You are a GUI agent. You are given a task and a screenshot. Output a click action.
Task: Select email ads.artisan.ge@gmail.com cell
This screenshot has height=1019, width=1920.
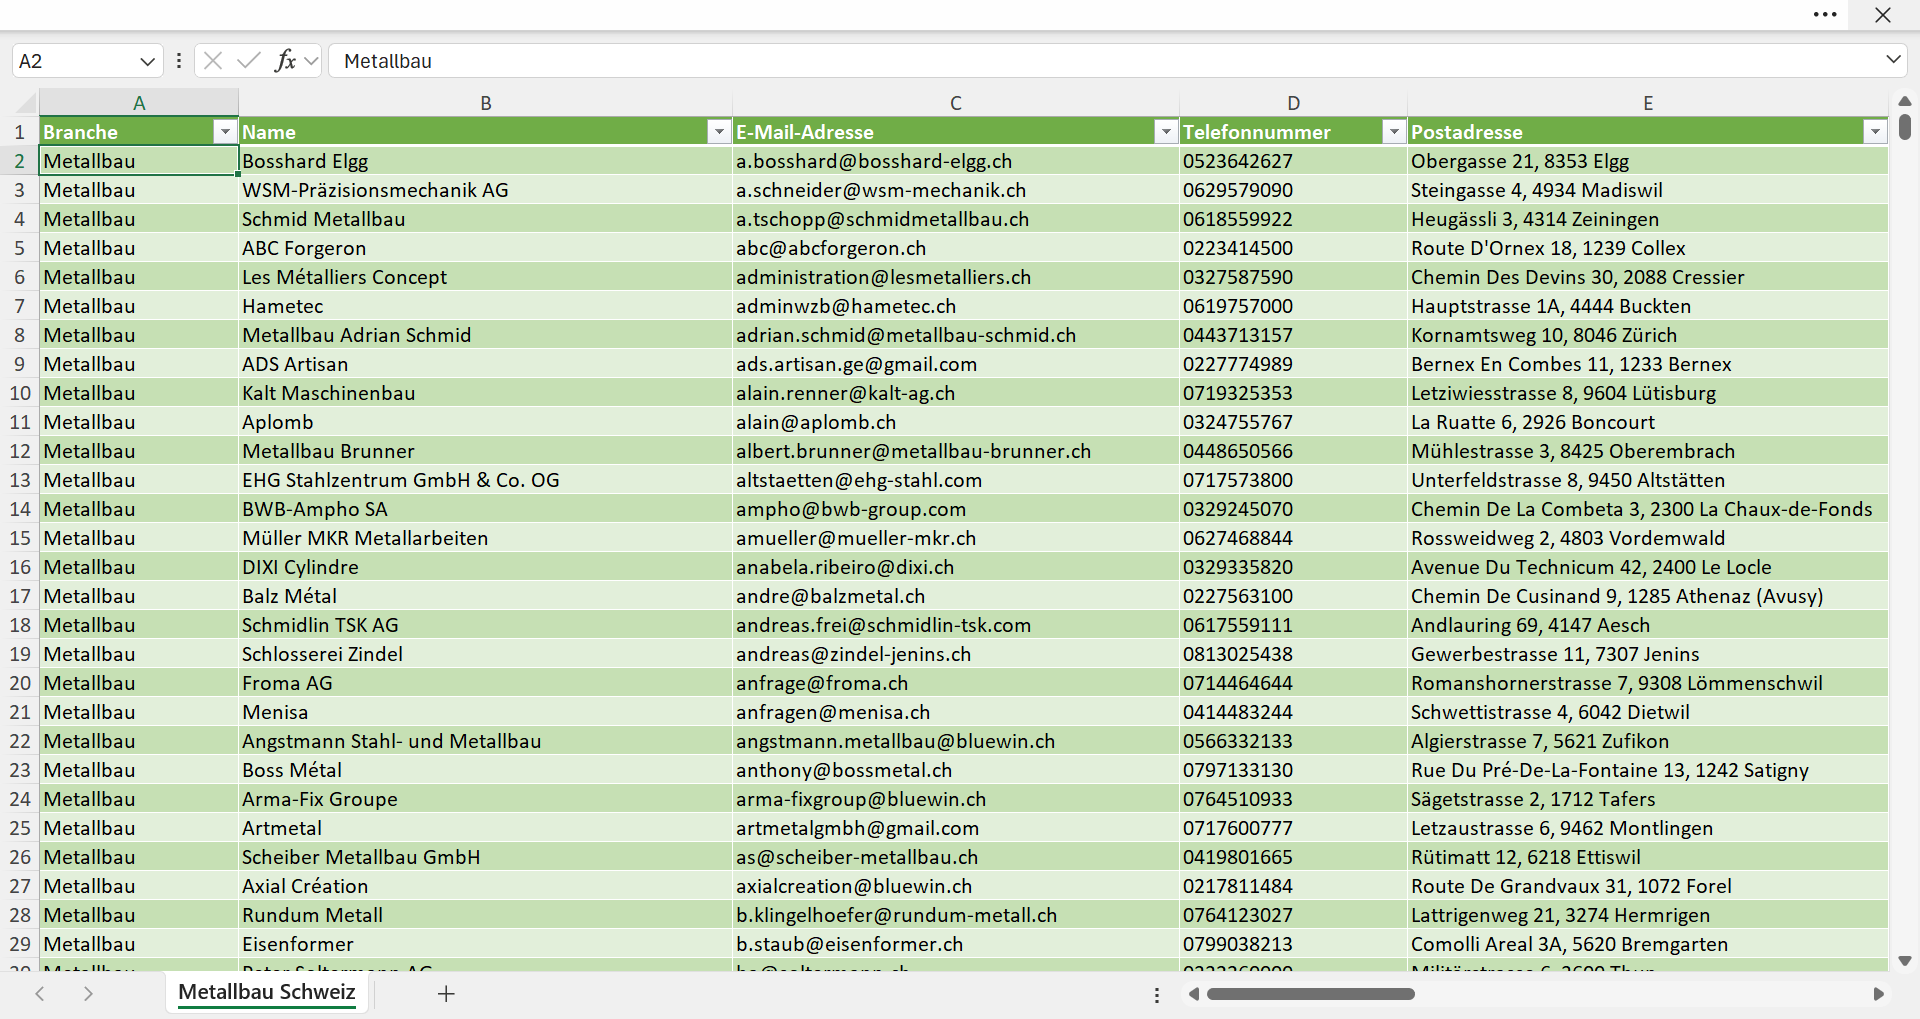click(x=956, y=364)
